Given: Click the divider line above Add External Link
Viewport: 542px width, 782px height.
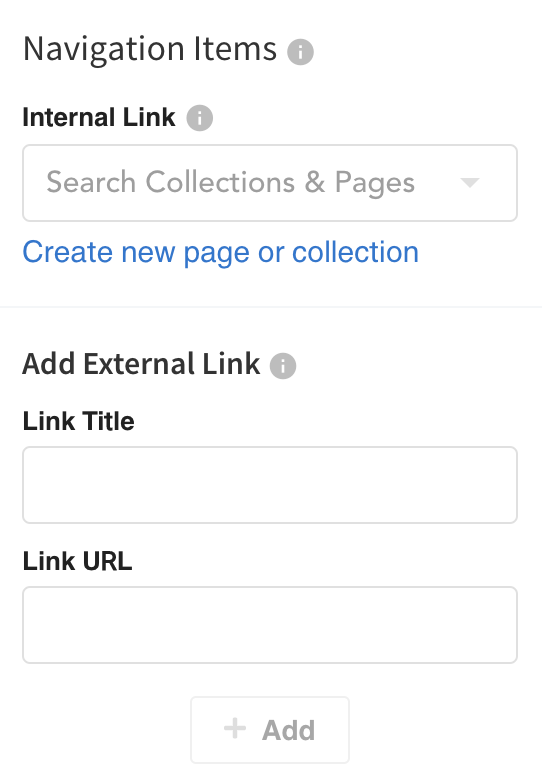Looking at the screenshot, I should [x=271, y=307].
